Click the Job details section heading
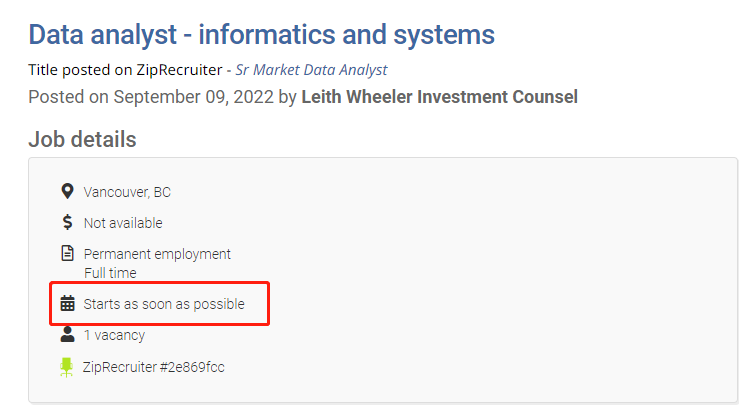Viewport: 739px width, 411px height. [x=82, y=139]
